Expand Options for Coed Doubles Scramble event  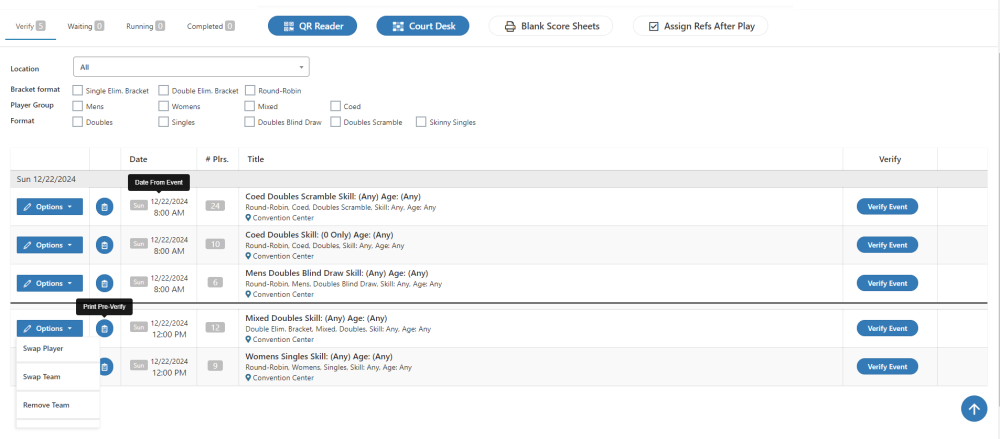[49, 207]
